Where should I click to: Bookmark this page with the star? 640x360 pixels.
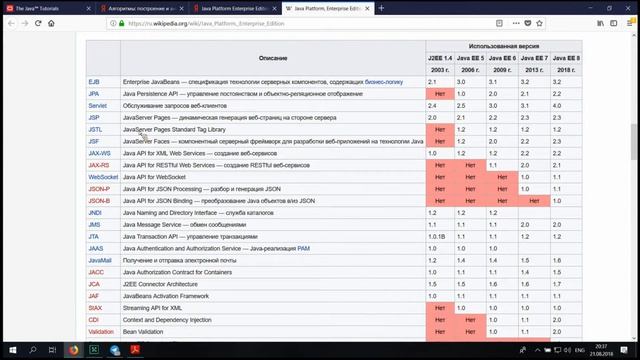coord(540,23)
